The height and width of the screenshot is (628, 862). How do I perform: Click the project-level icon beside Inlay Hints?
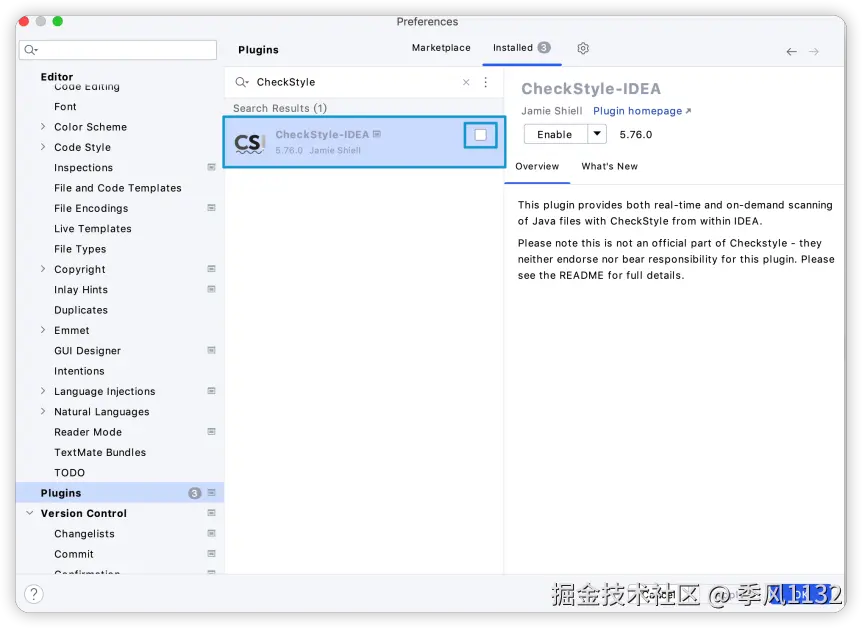point(211,289)
